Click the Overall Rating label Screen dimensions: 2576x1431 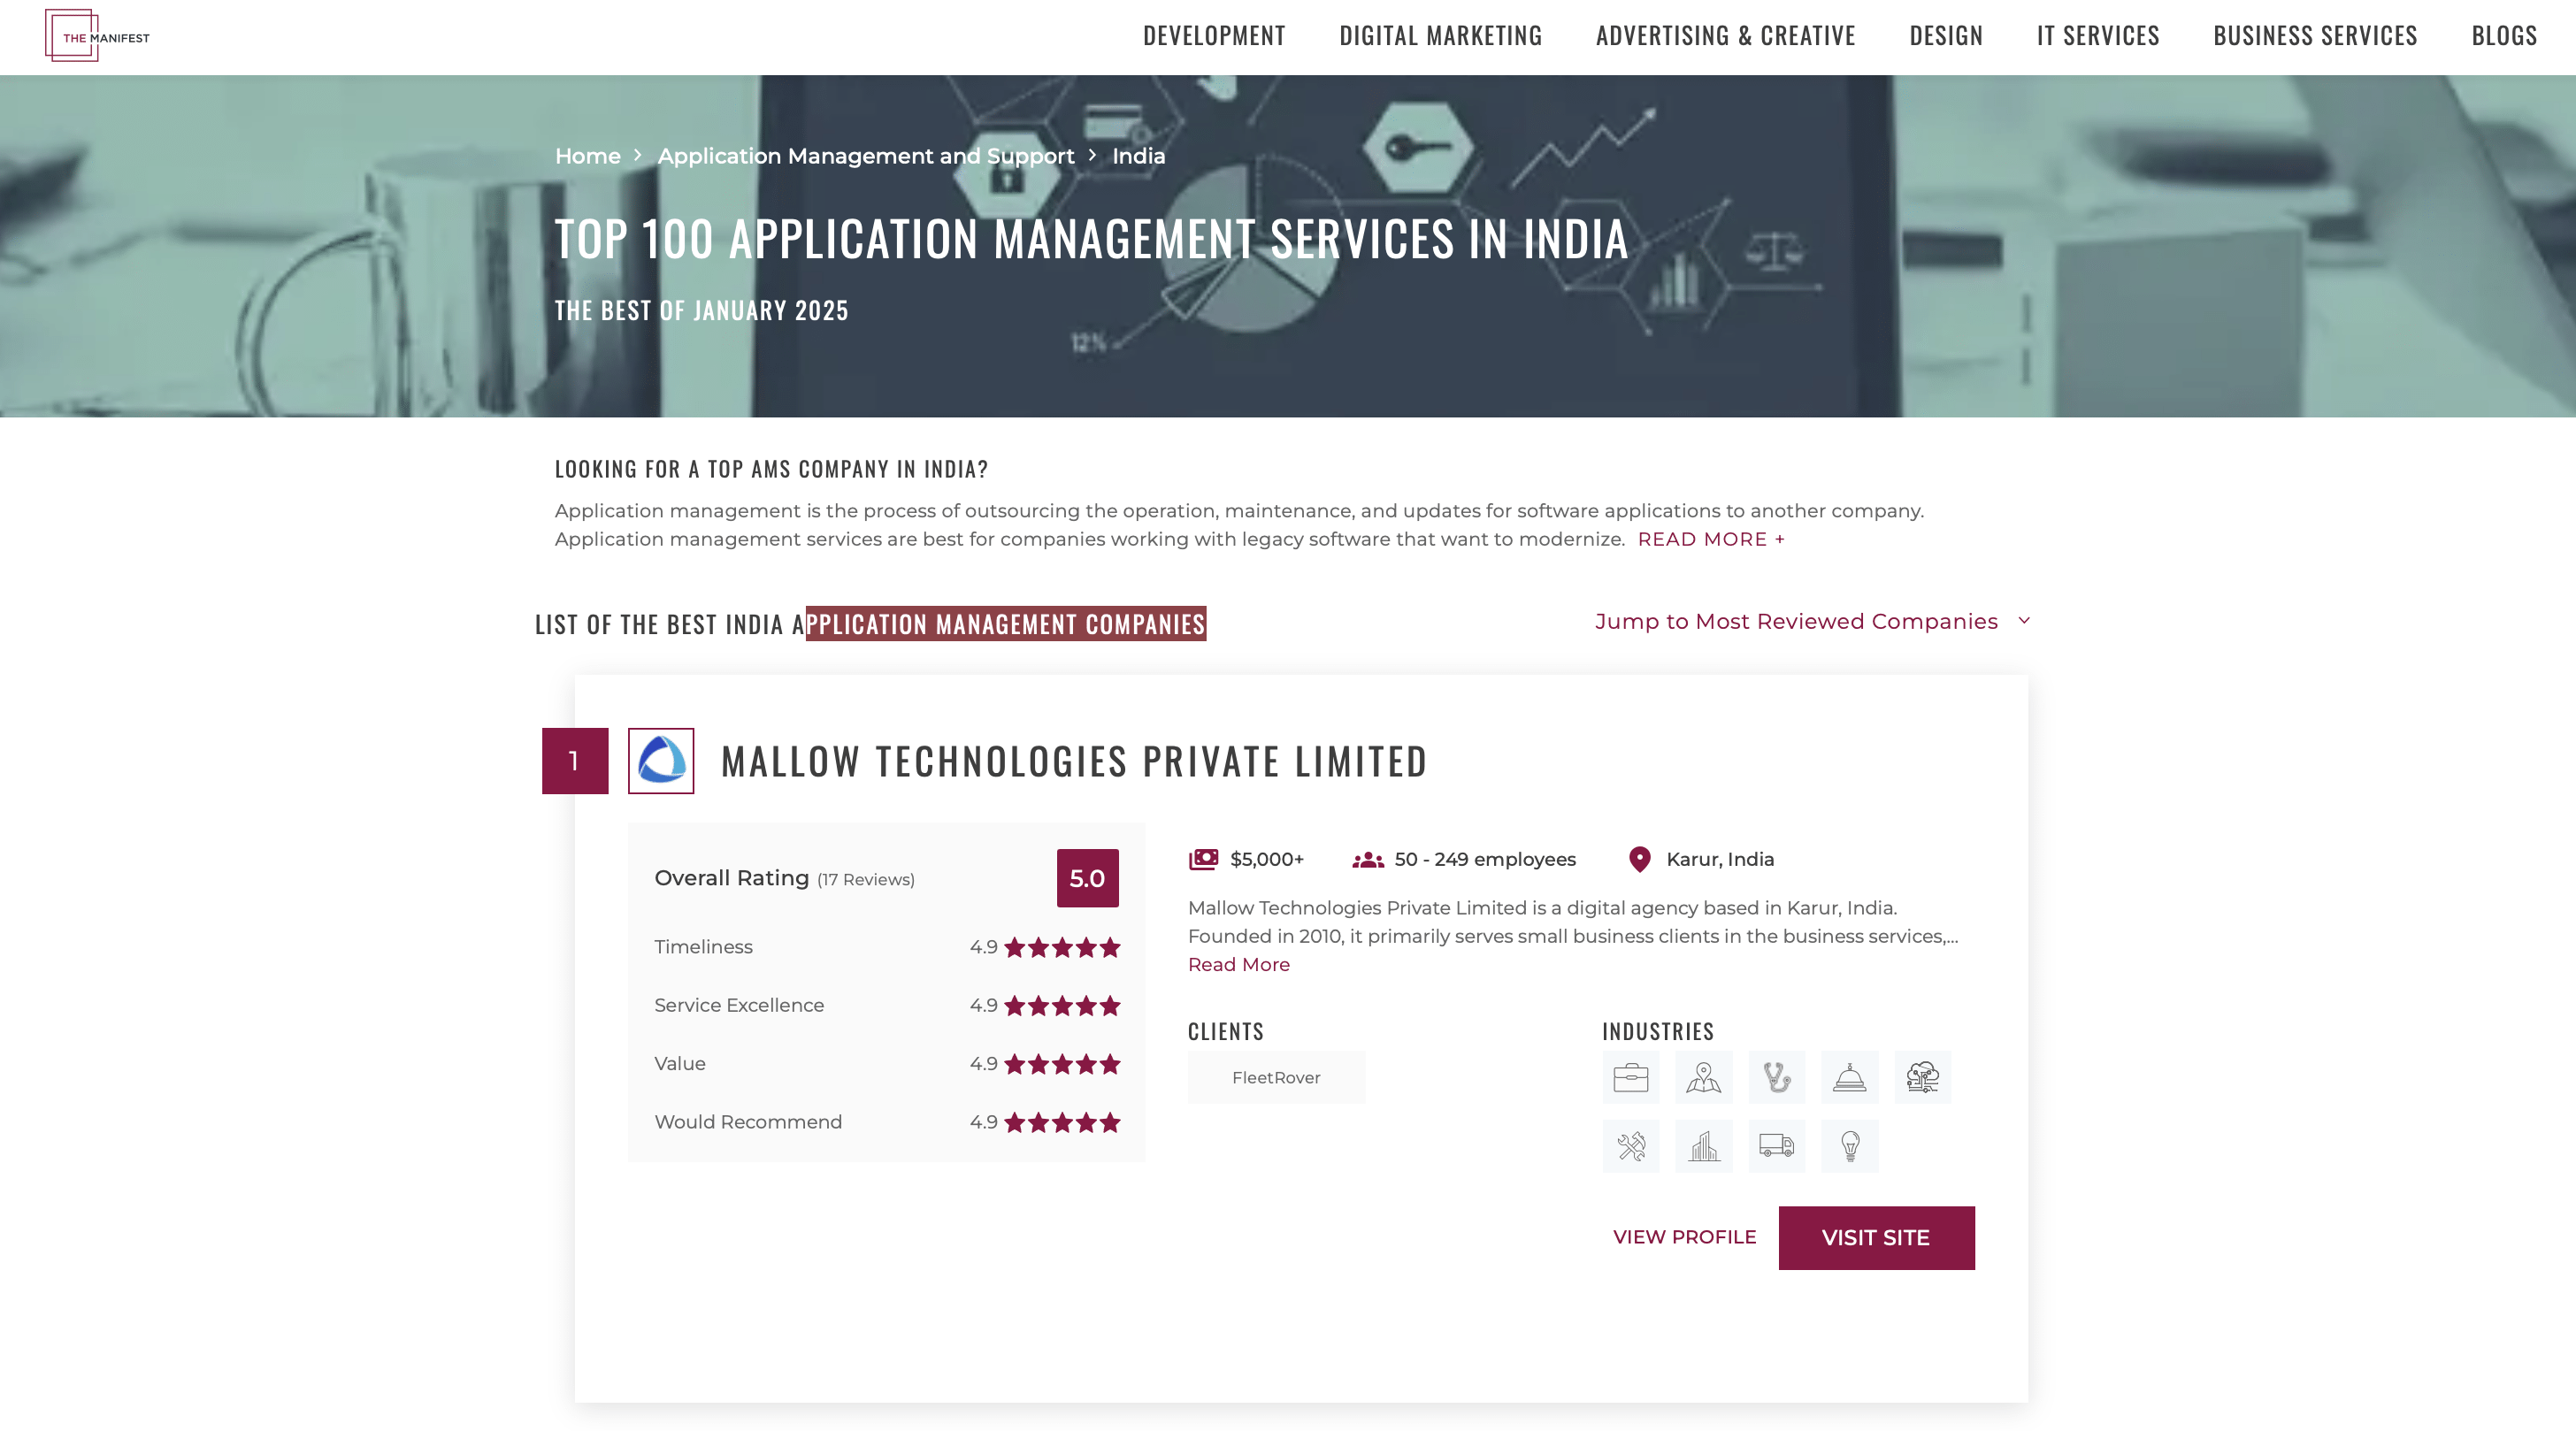coord(731,878)
